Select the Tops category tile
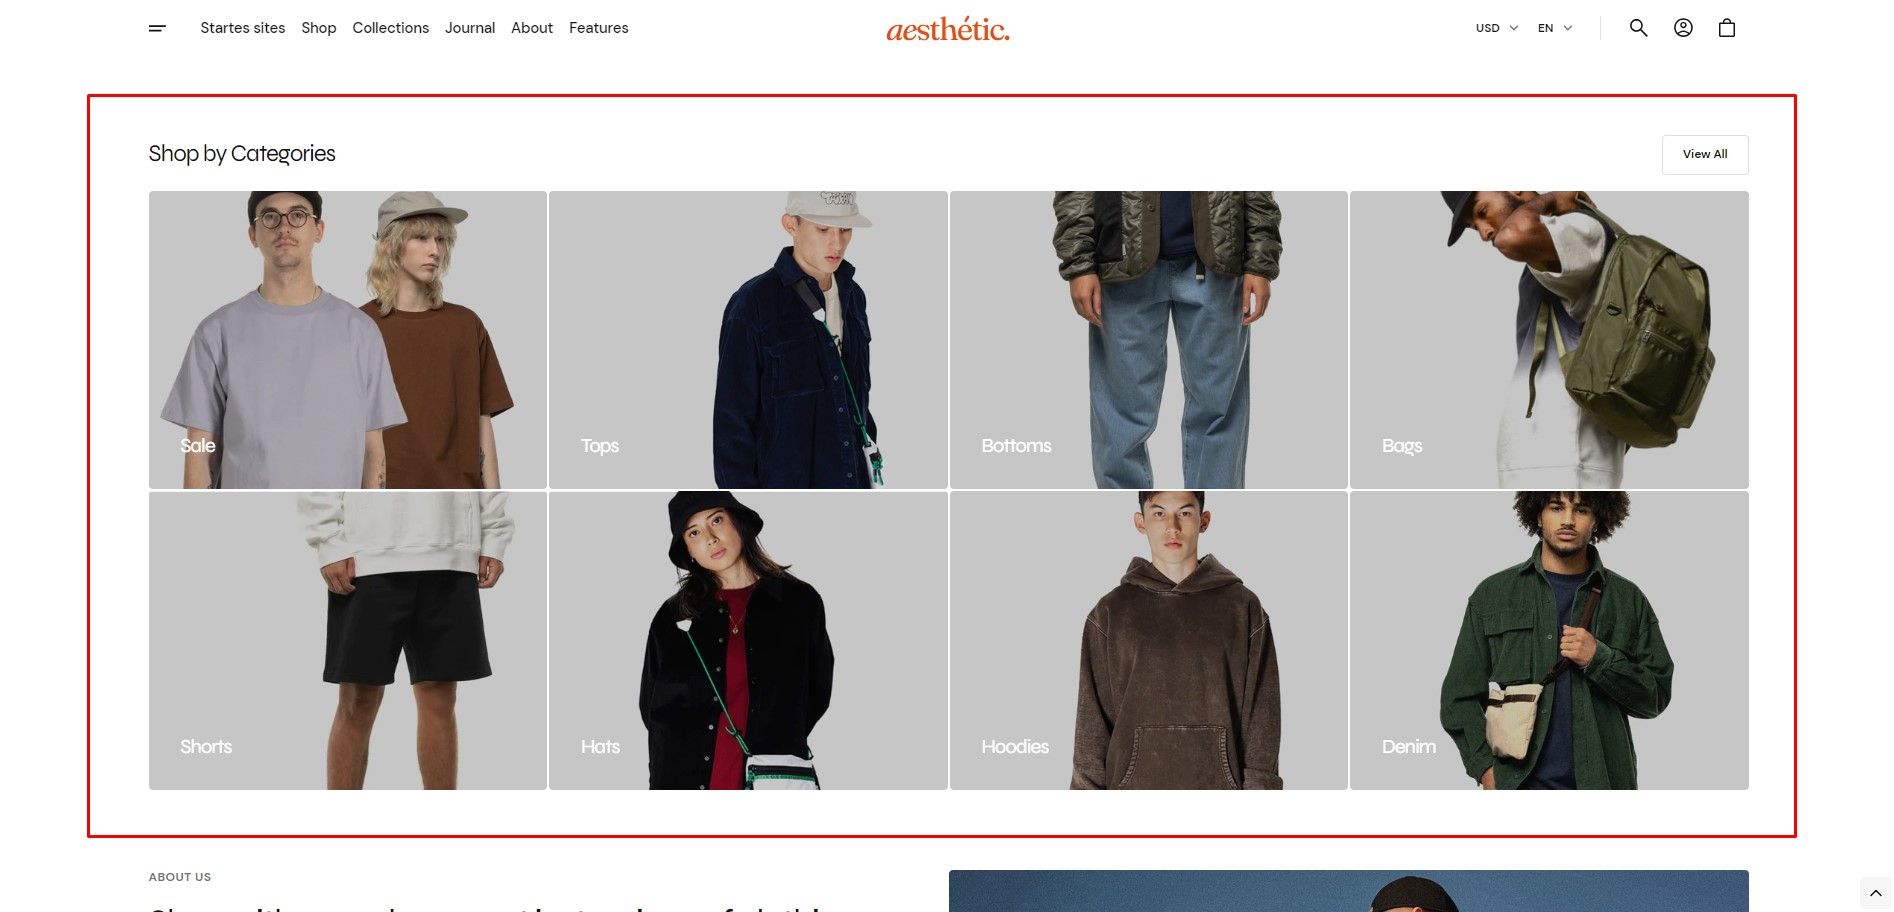This screenshot has width=1894, height=912. pos(748,340)
